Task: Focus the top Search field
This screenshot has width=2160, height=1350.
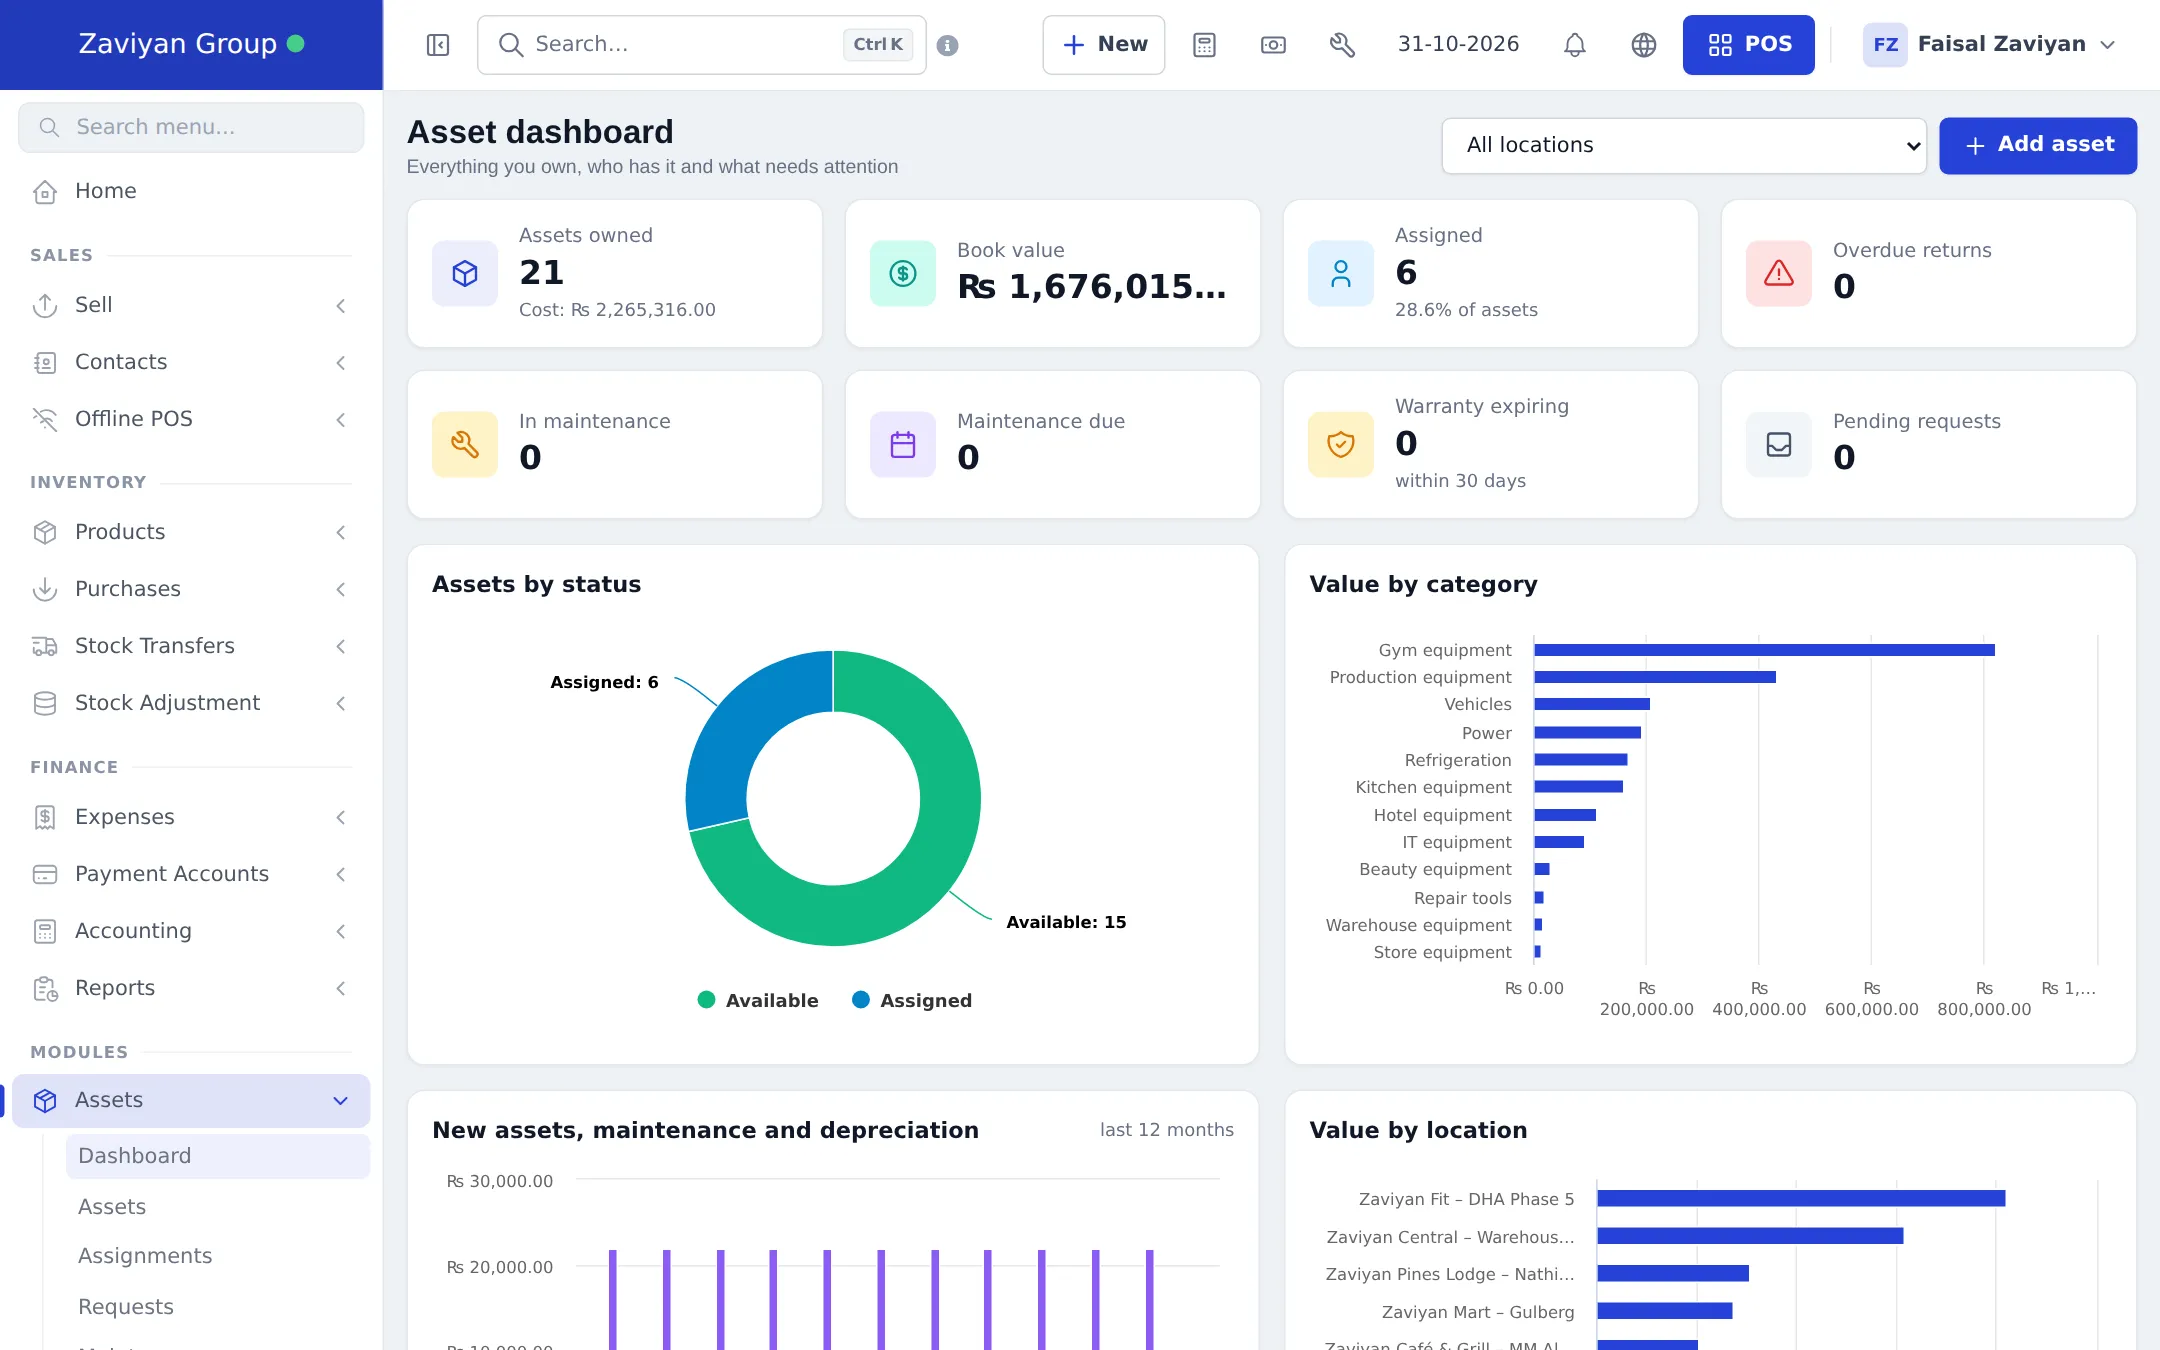Action: pyautogui.click(x=702, y=45)
